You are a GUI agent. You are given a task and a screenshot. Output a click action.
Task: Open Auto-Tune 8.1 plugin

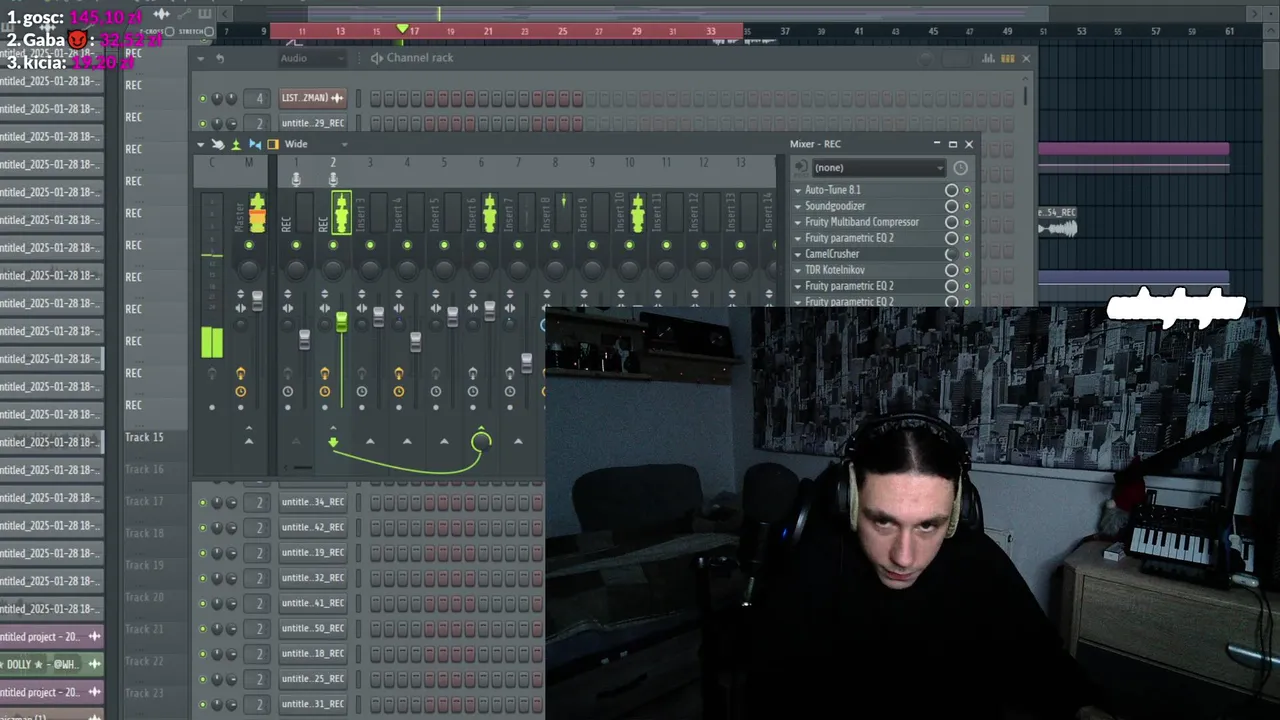point(832,190)
